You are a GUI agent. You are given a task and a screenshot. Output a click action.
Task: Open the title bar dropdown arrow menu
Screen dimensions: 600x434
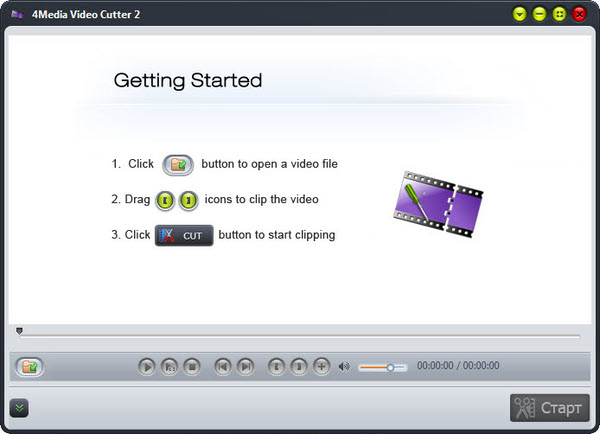pyautogui.click(x=519, y=14)
